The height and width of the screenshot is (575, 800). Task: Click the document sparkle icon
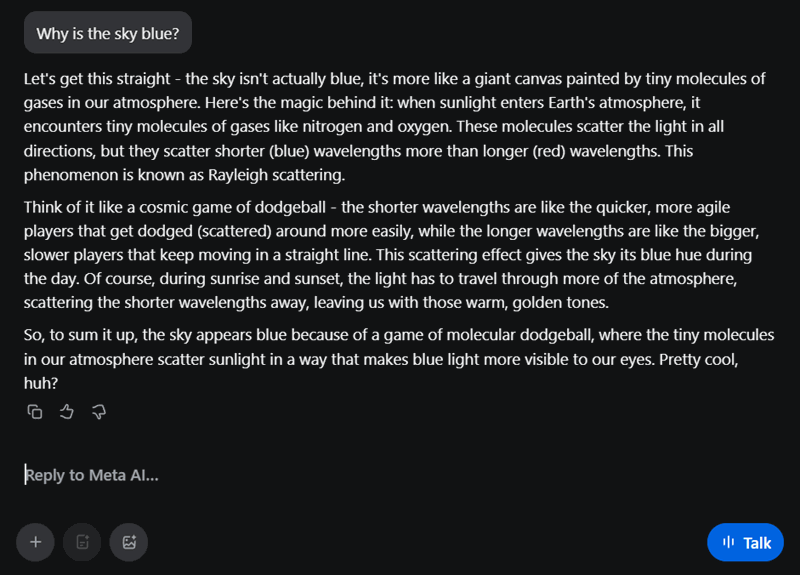click(82, 542)
